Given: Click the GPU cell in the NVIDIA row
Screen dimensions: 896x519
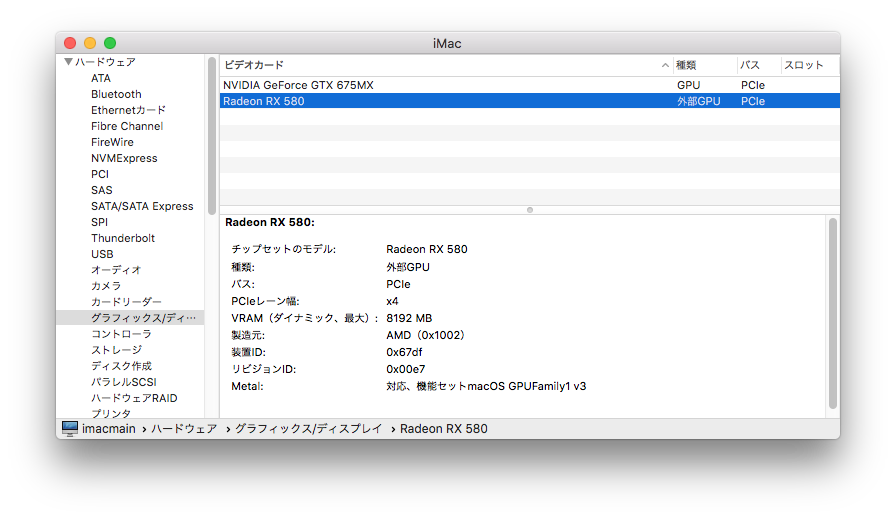Looking at the screenshot, I should (689, 85).
